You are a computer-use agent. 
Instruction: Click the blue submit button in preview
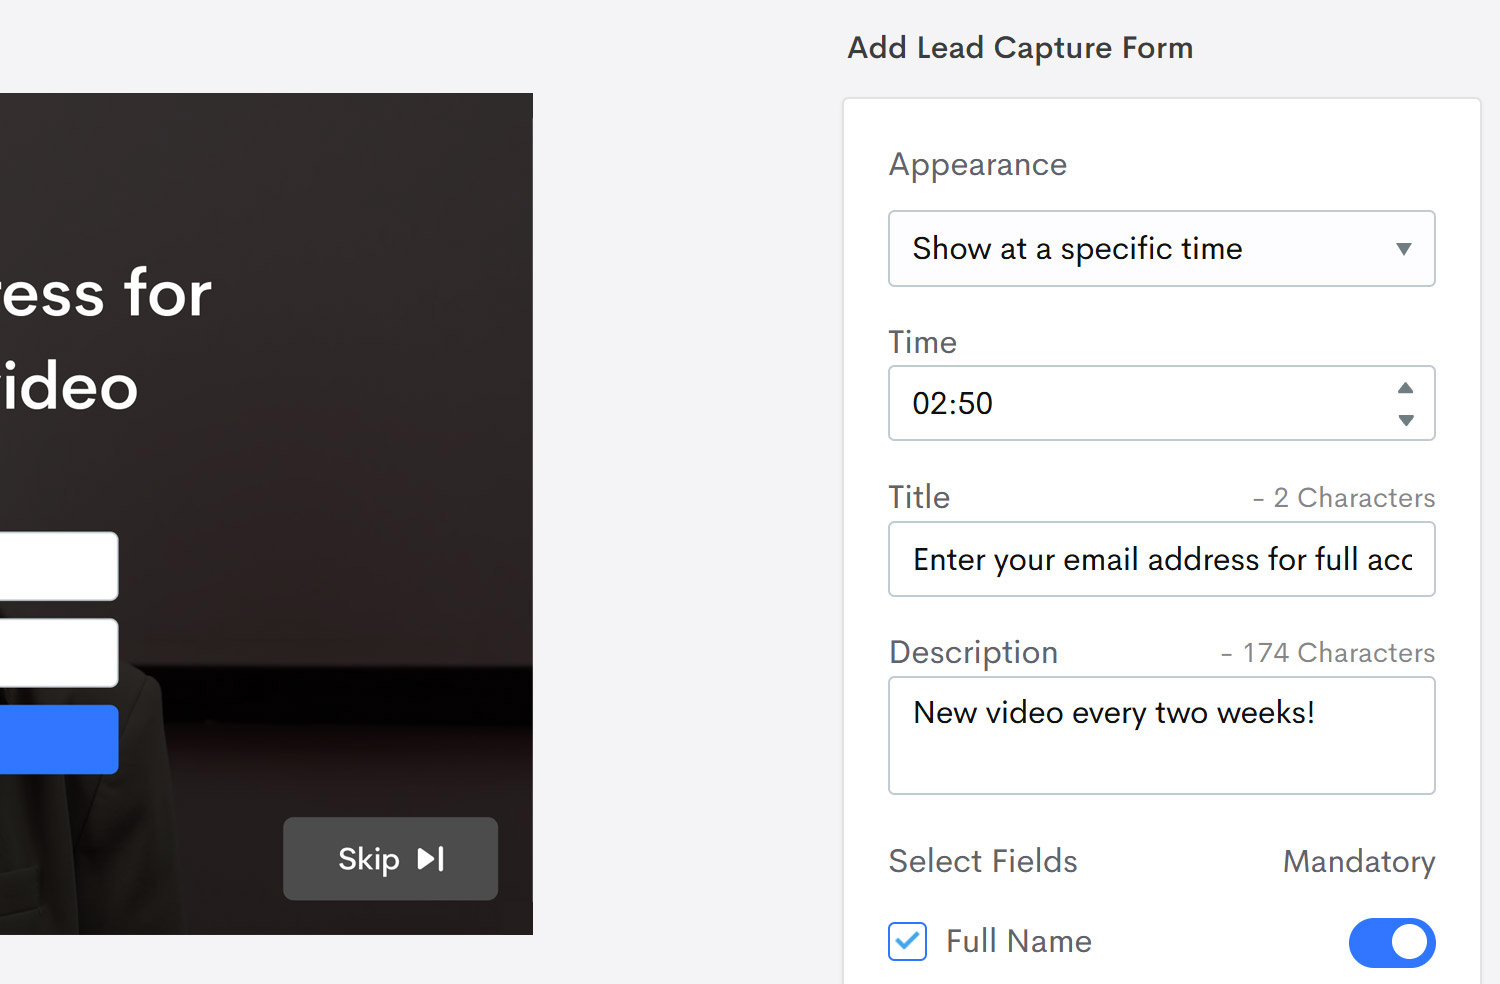click(59, 739)
